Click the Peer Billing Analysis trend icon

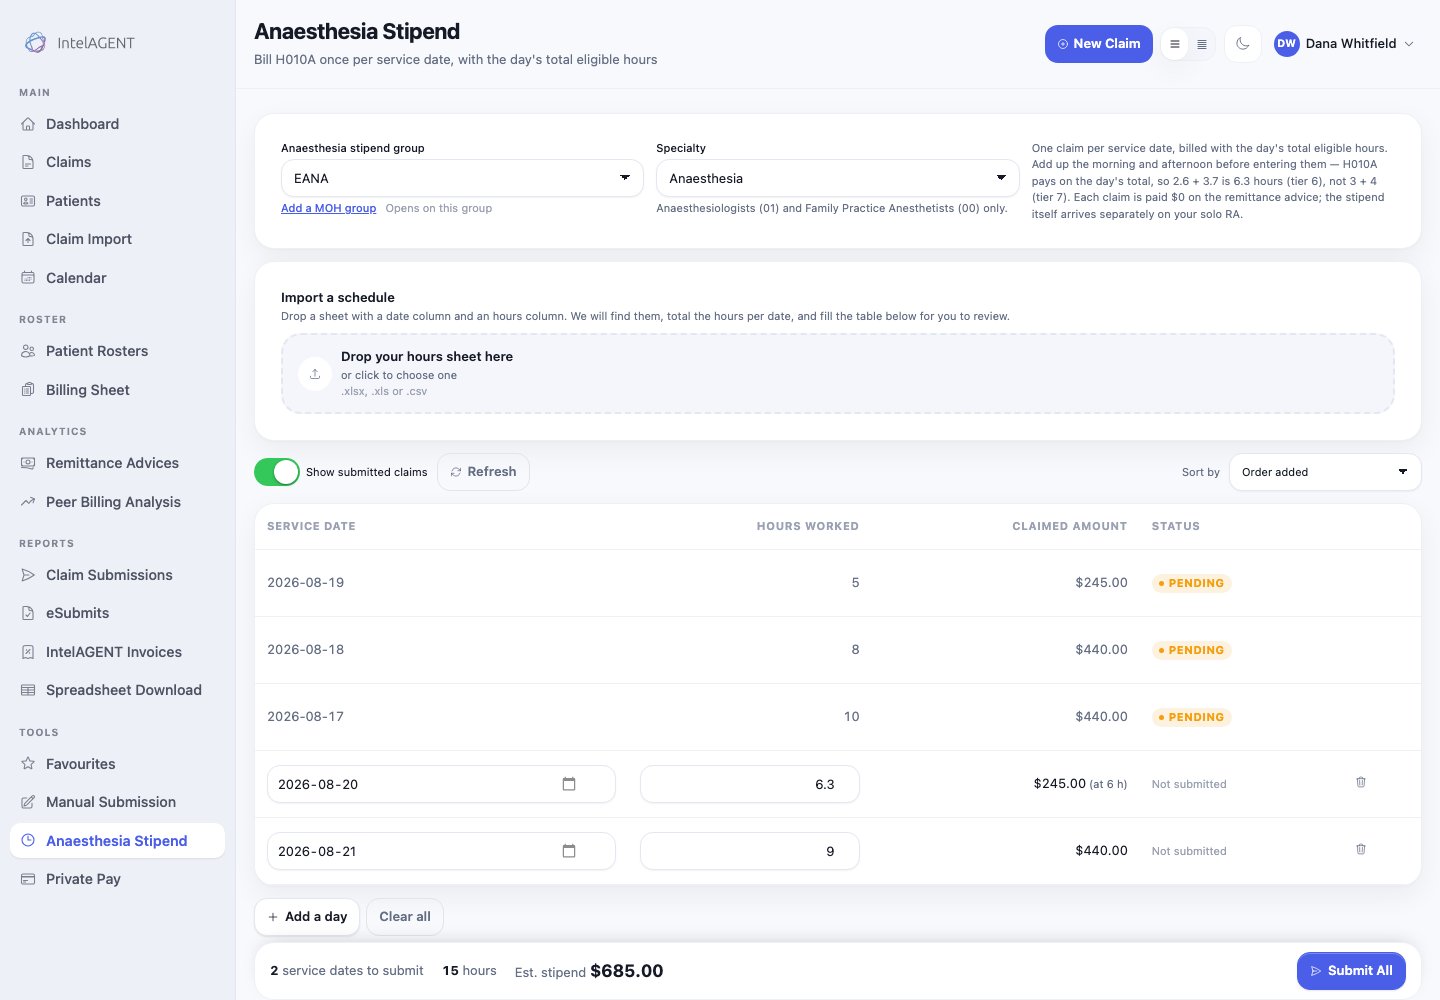[28, 502]
